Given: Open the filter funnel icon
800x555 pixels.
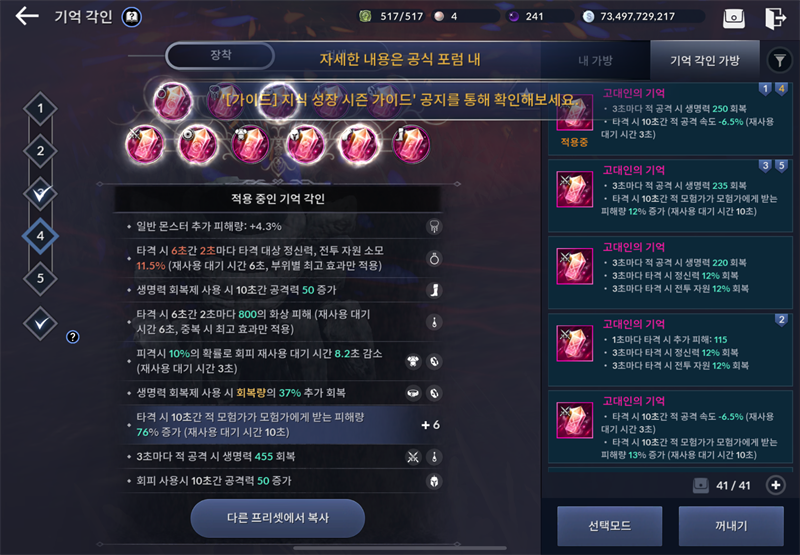Looking at the screenshot, I should [779, 61].
